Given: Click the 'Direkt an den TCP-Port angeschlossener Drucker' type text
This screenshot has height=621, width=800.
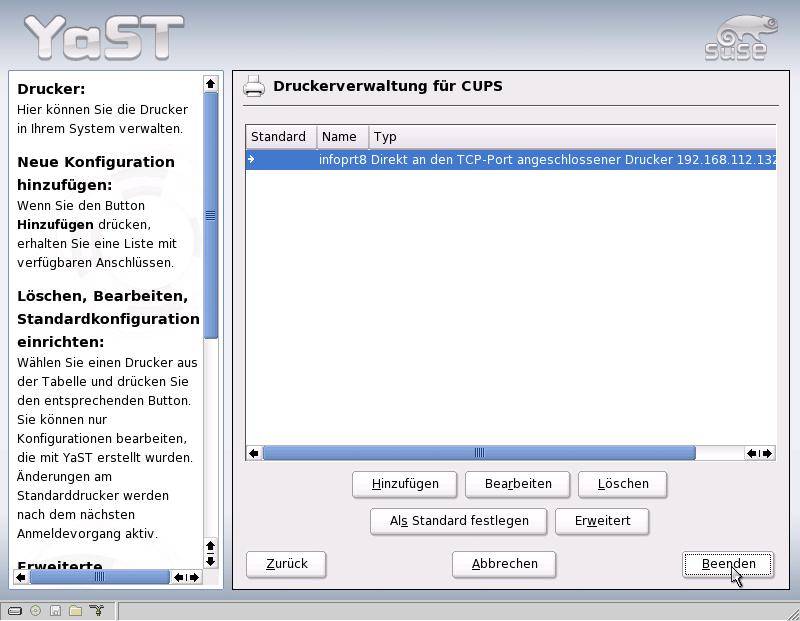Looking at the screenshot, I should click(x=521, y=160).
